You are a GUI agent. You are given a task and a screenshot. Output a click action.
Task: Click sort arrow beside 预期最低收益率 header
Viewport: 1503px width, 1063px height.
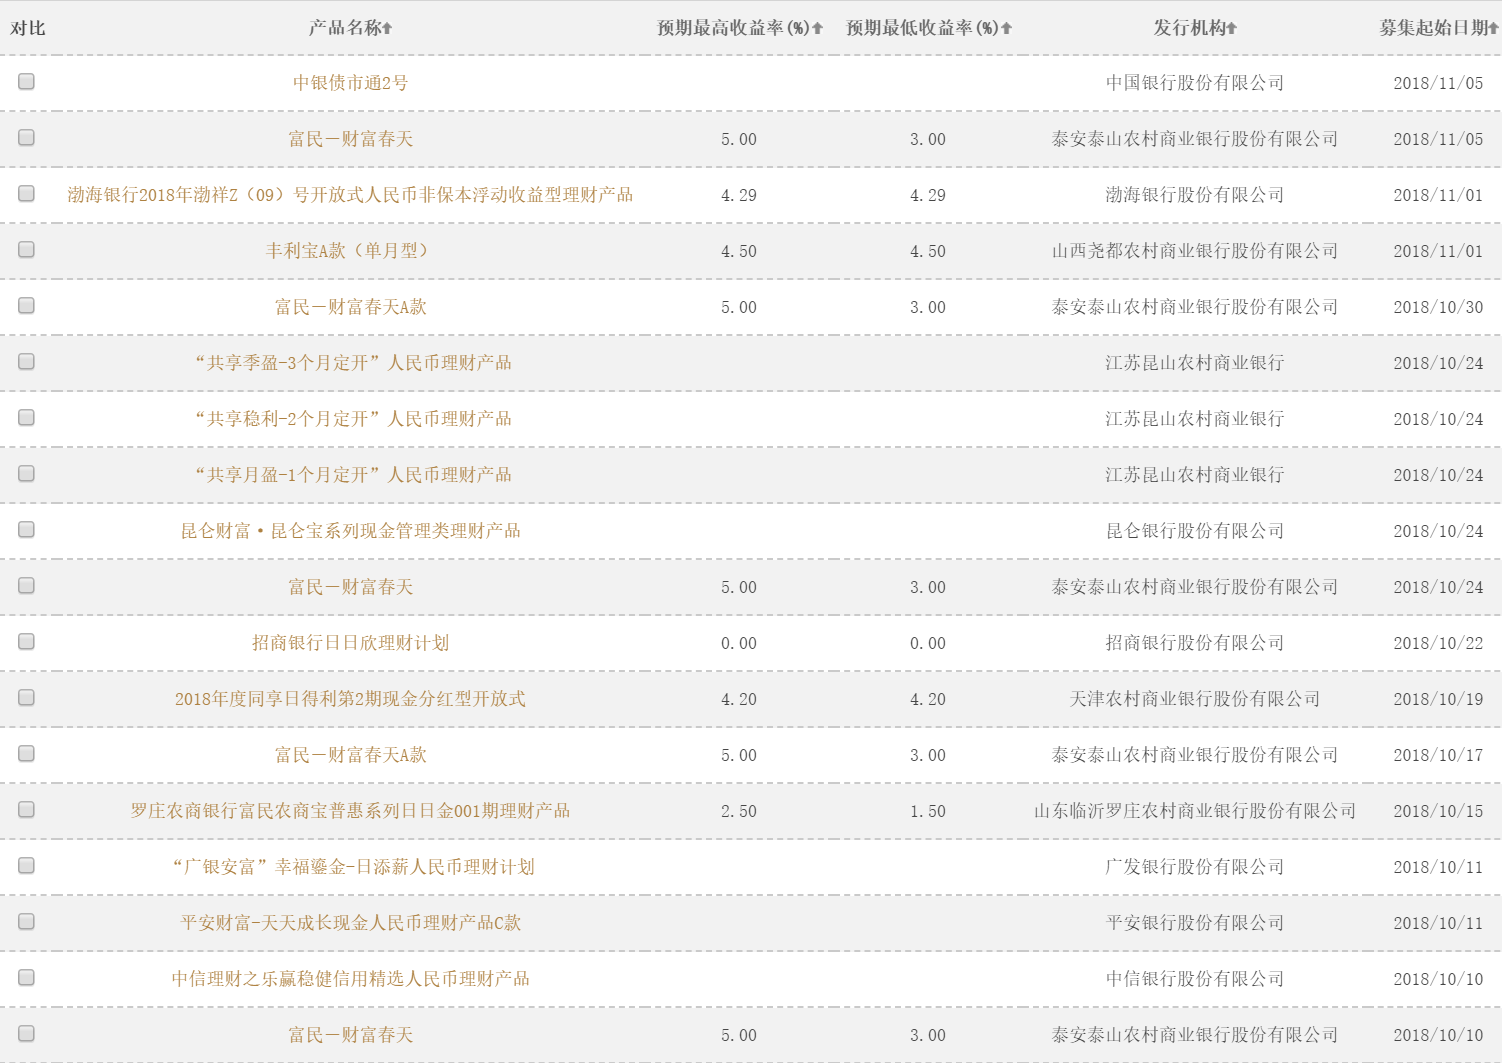(1006, 29)
